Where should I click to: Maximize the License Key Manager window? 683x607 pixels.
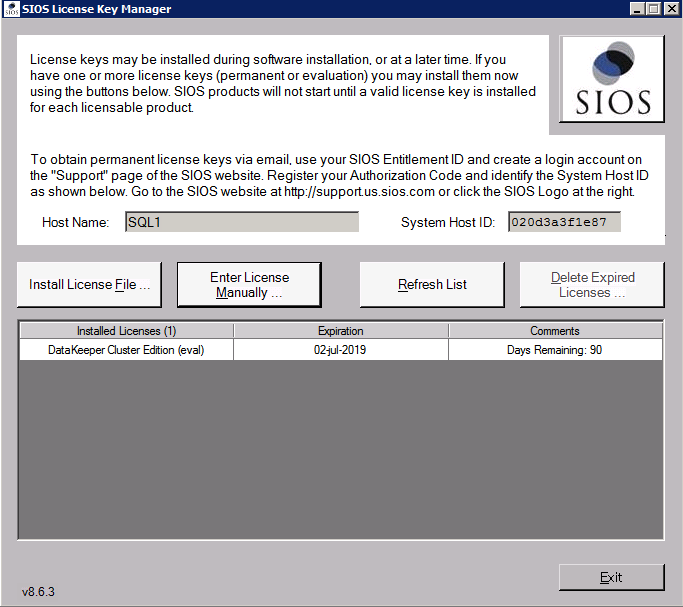pos(653,9)
